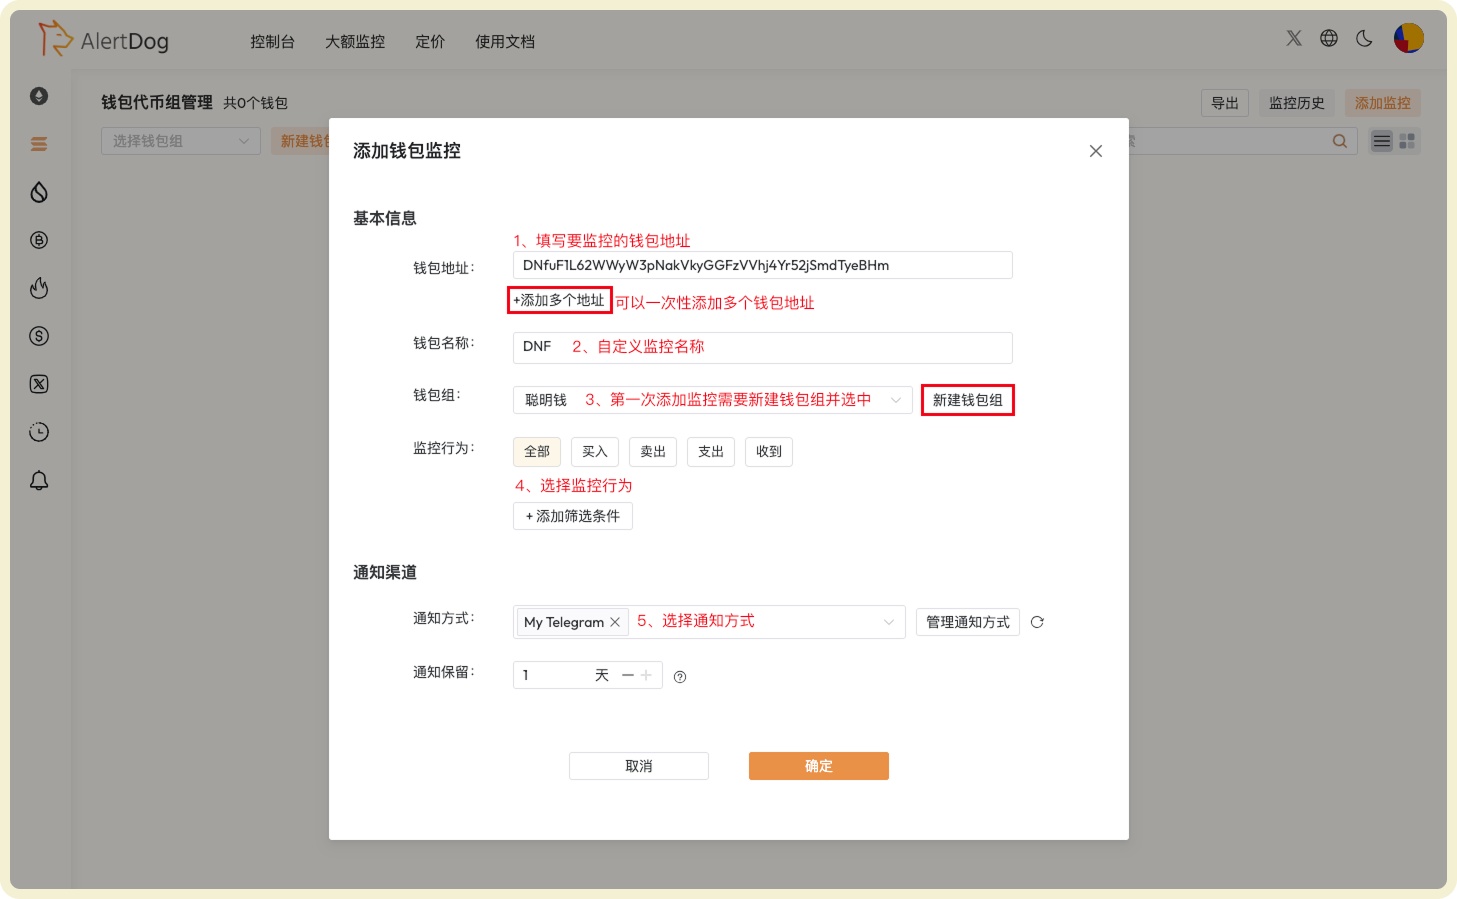
Task: Open the notification bell icon in the sidebar
Action: (38, 480)
